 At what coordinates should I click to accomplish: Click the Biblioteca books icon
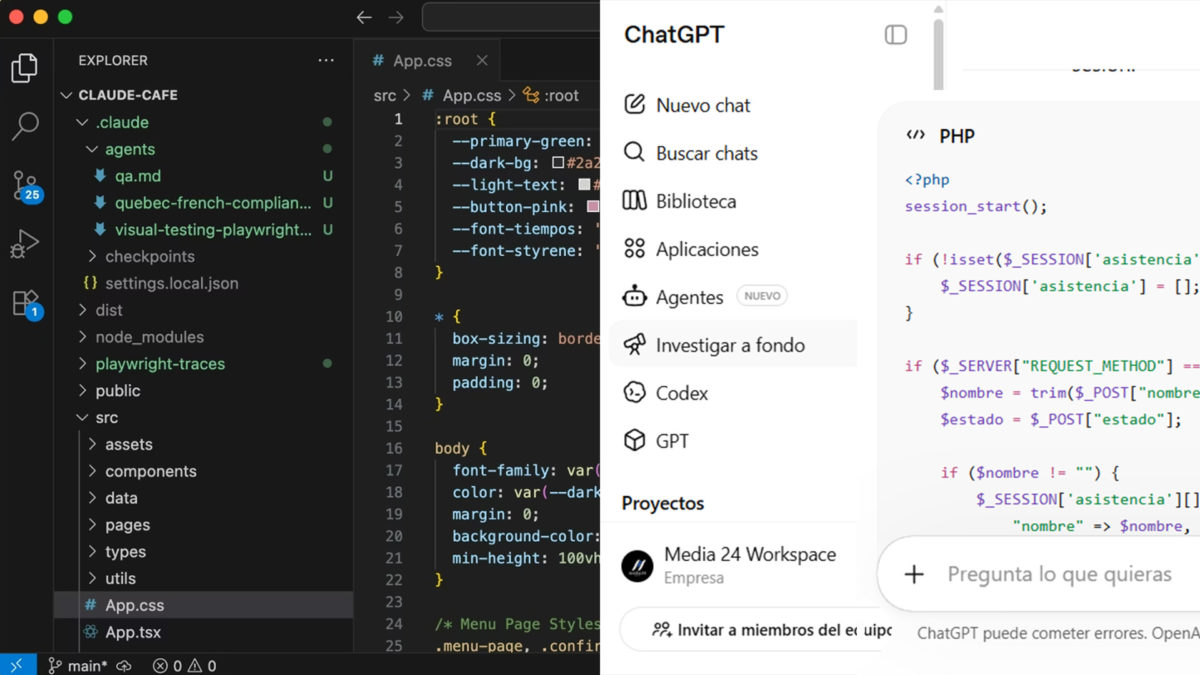[634, 200]
